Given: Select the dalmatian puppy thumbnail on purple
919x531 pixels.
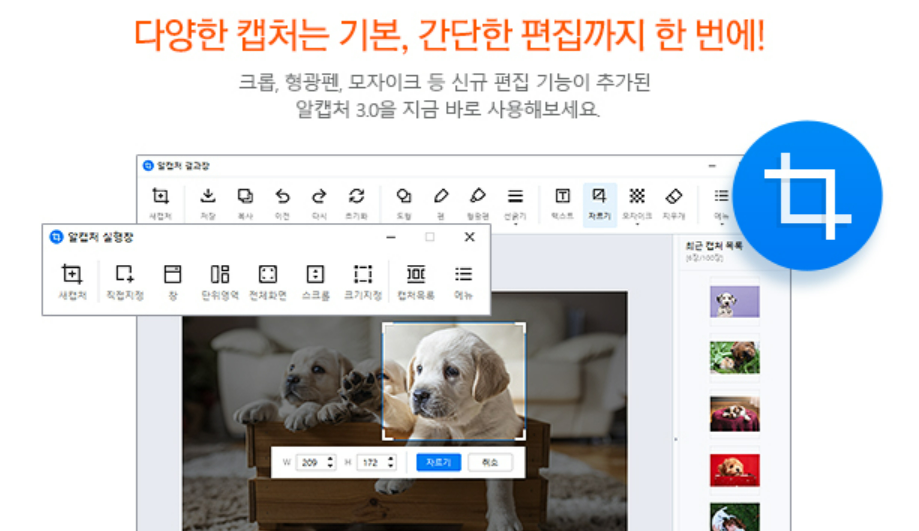Looking at the screenshot, I should pos(734,302).
